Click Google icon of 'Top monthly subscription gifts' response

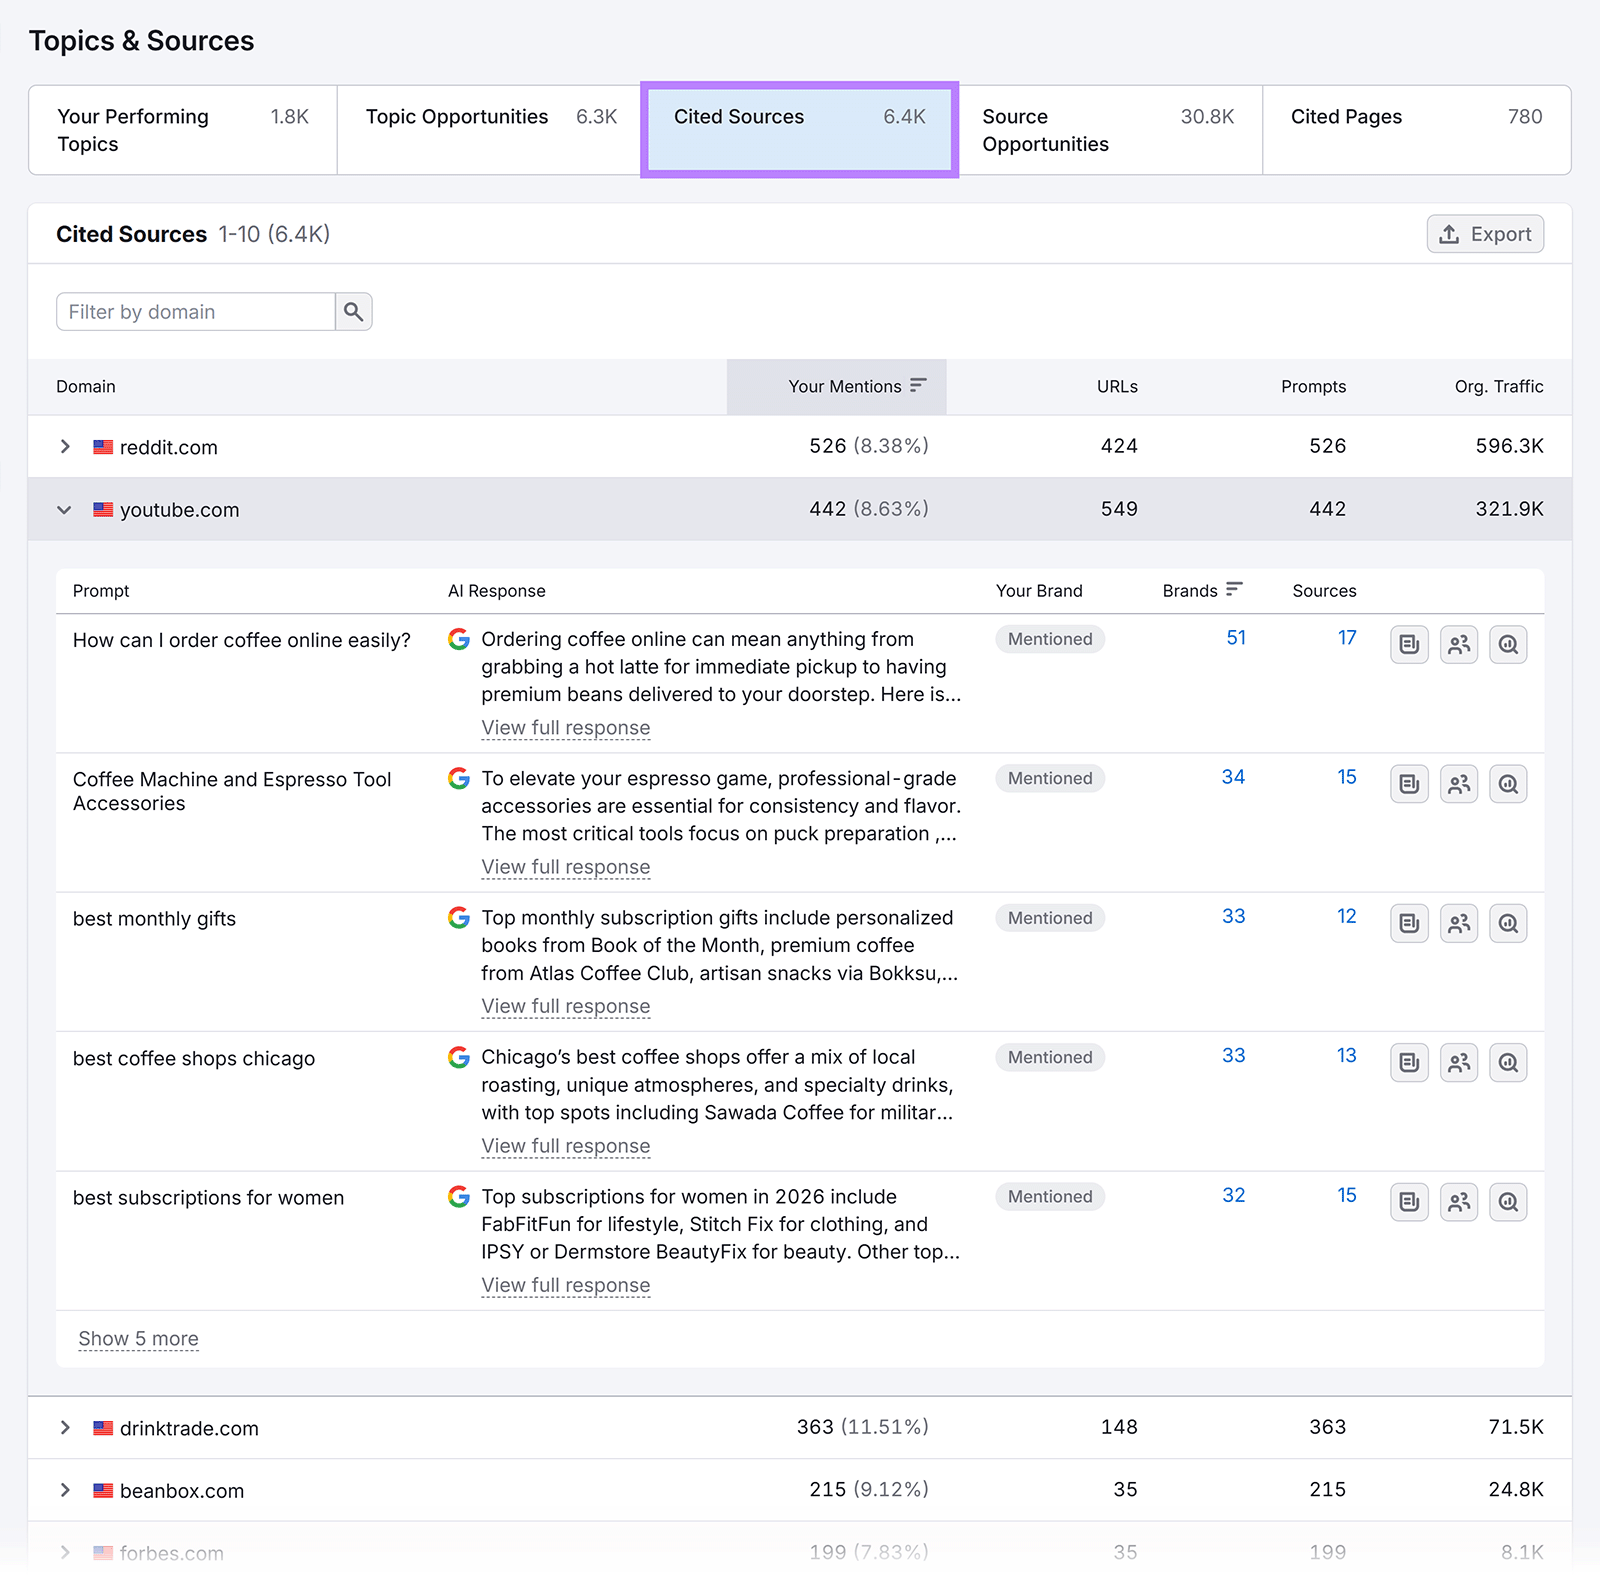459,917
